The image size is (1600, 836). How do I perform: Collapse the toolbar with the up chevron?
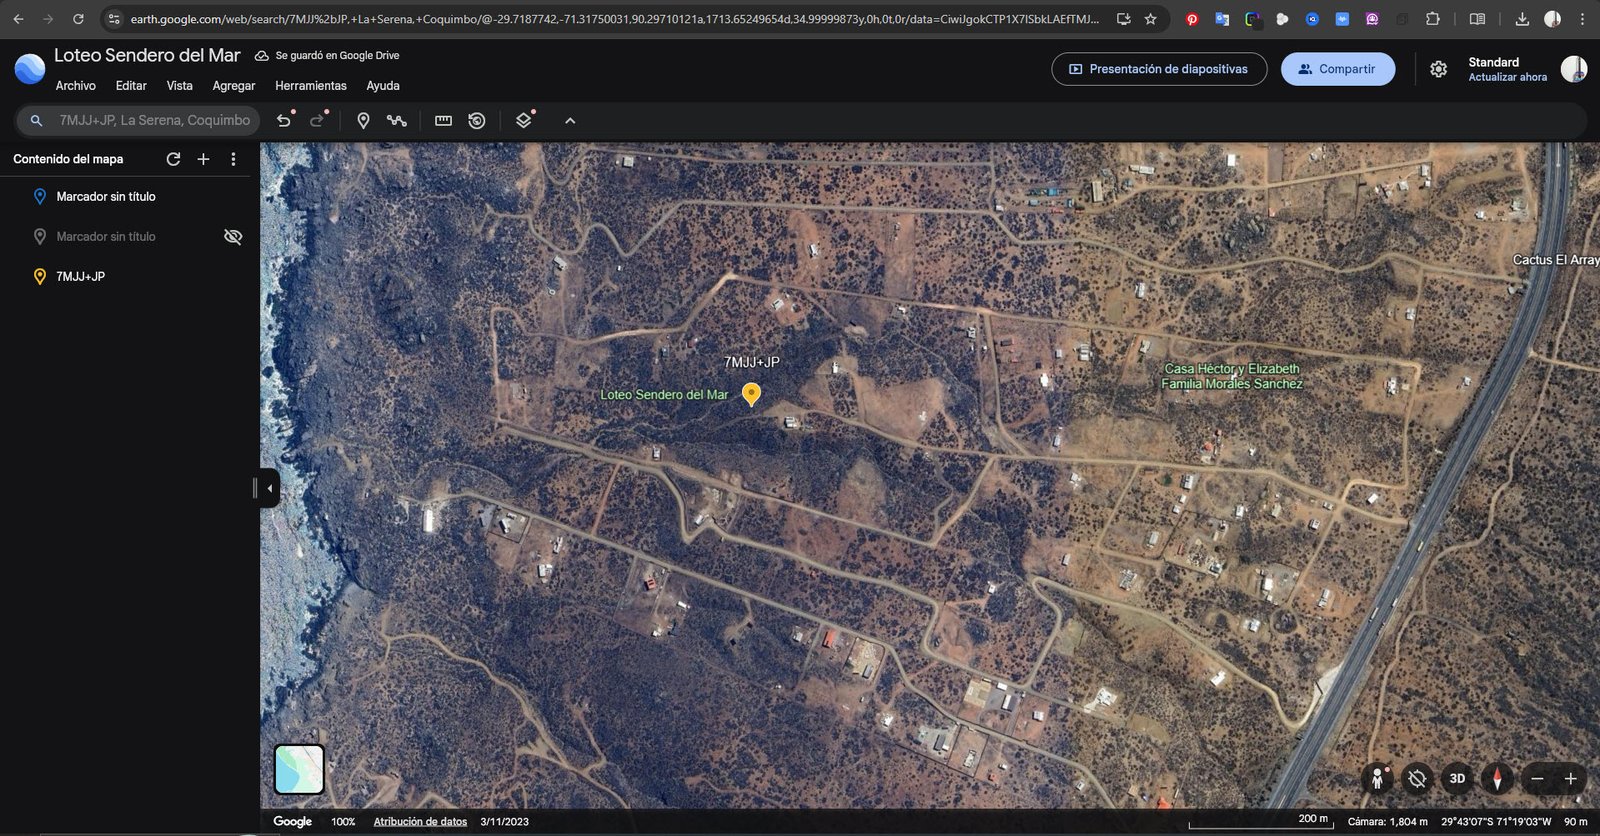pyautogui.click(x=570, y=121)
